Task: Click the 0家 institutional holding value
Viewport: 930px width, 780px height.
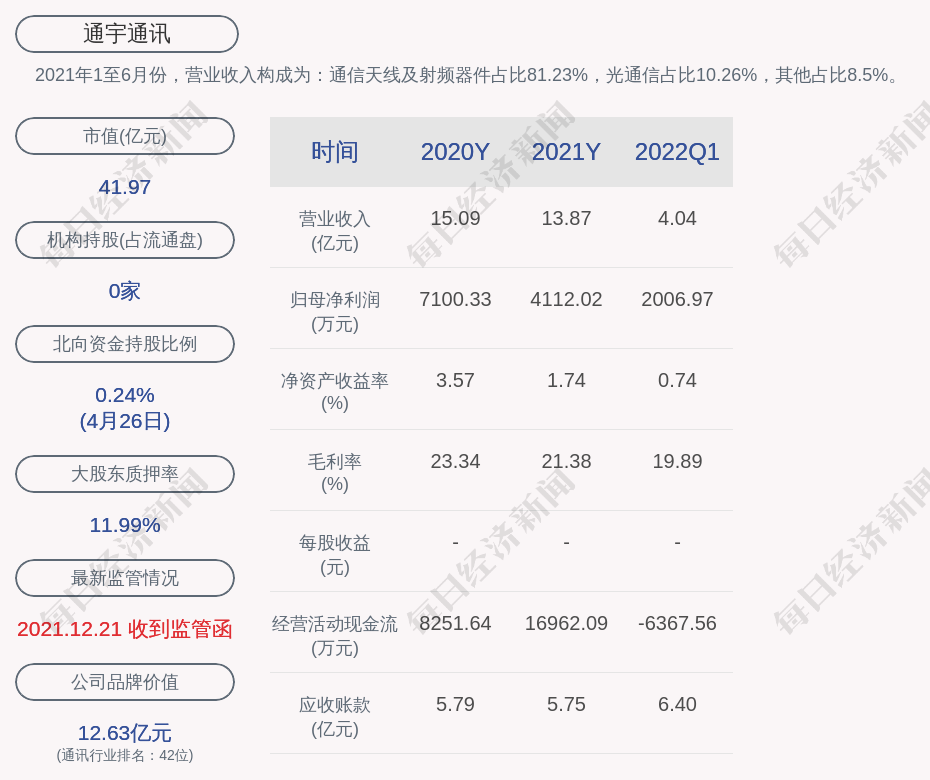Action: (x=125, y=291)
